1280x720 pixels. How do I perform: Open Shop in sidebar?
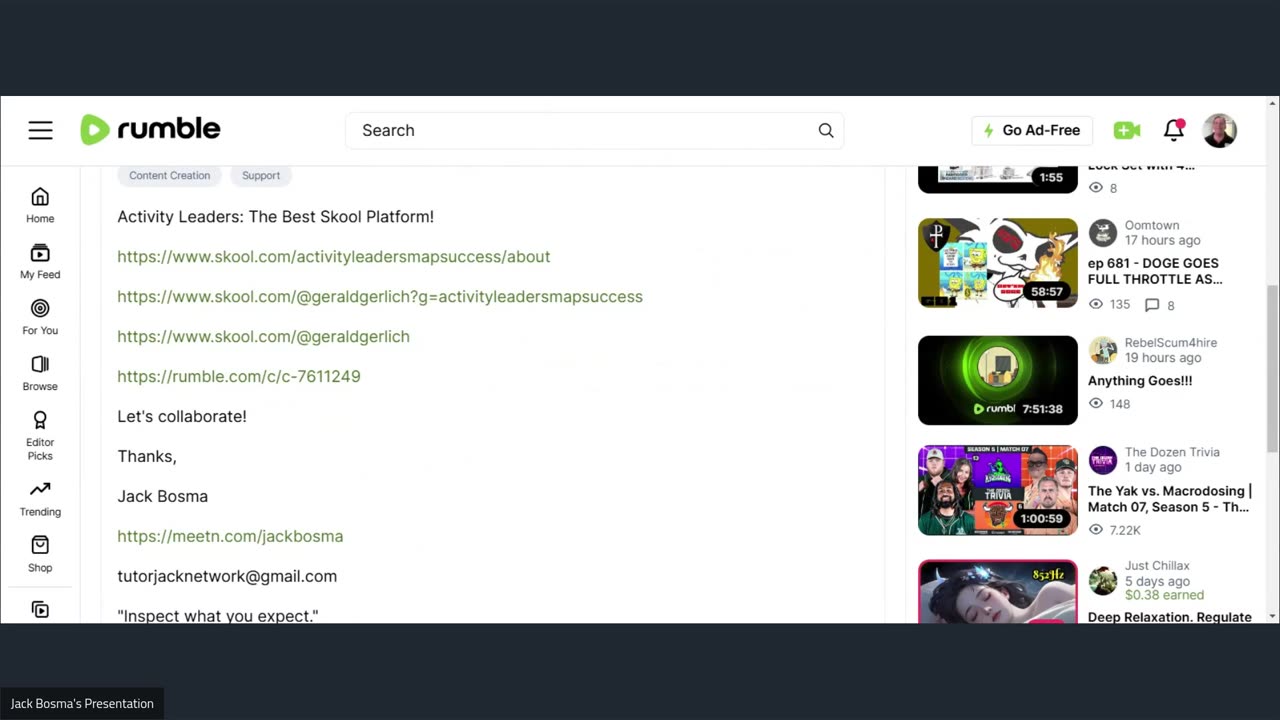click(40, 554)
